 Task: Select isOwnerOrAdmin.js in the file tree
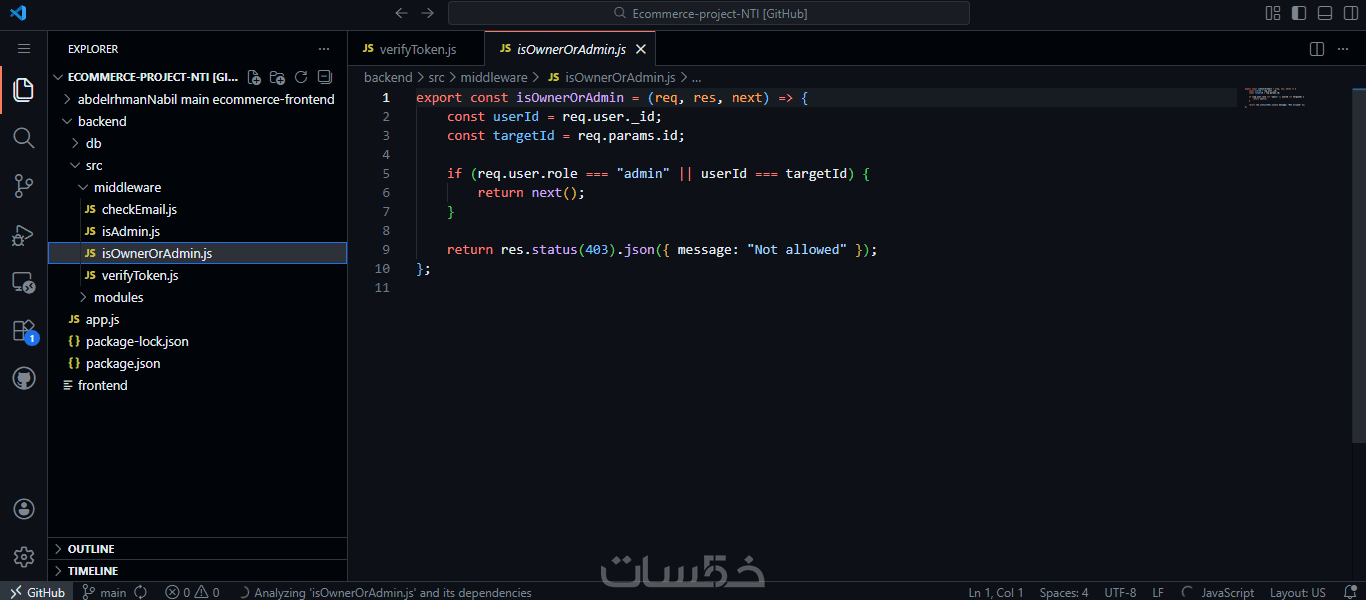tap(197, 253)
